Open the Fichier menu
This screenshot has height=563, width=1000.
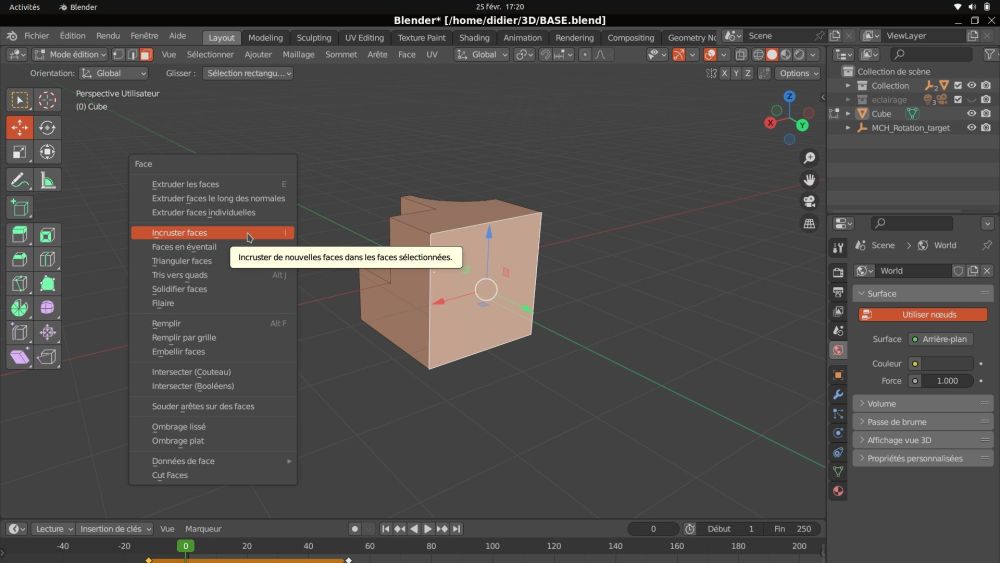click(x=36, y=36)
